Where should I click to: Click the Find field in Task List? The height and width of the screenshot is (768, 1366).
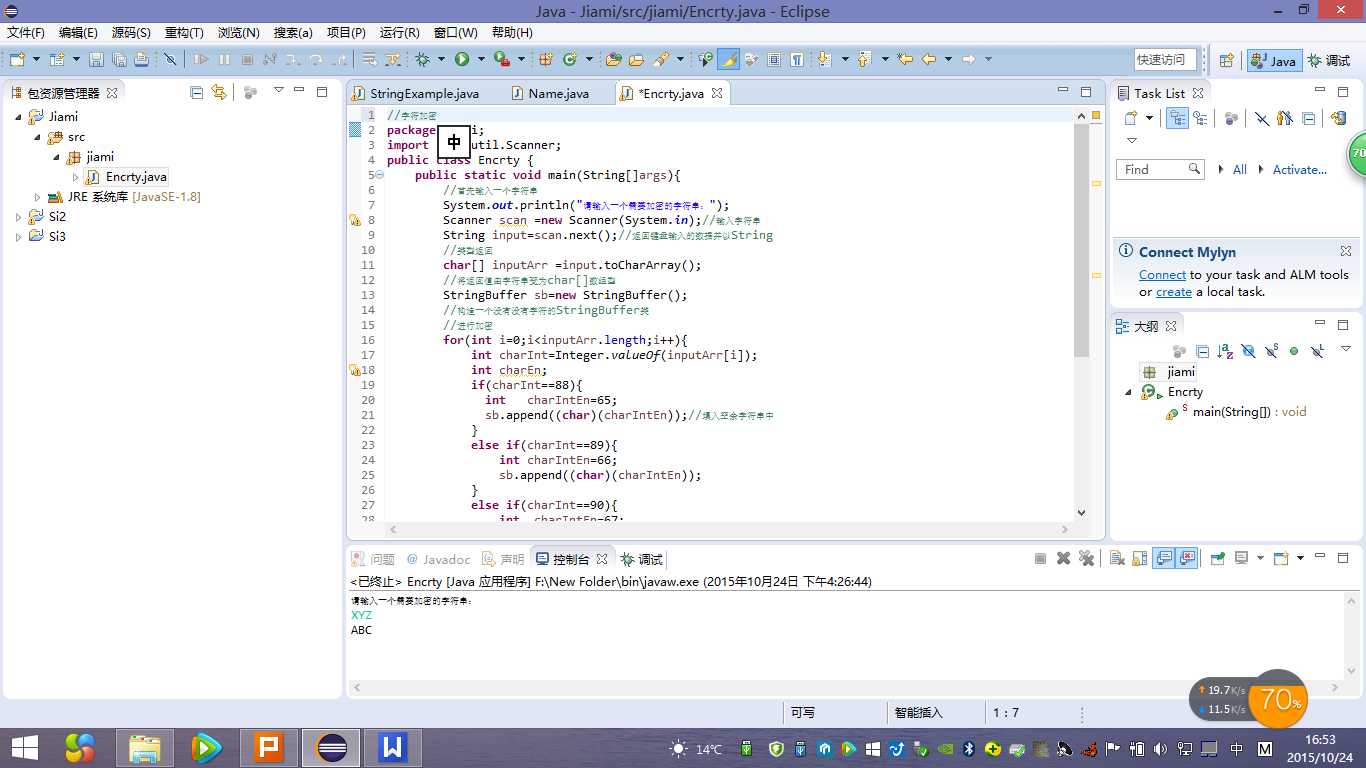point(1160,170)
